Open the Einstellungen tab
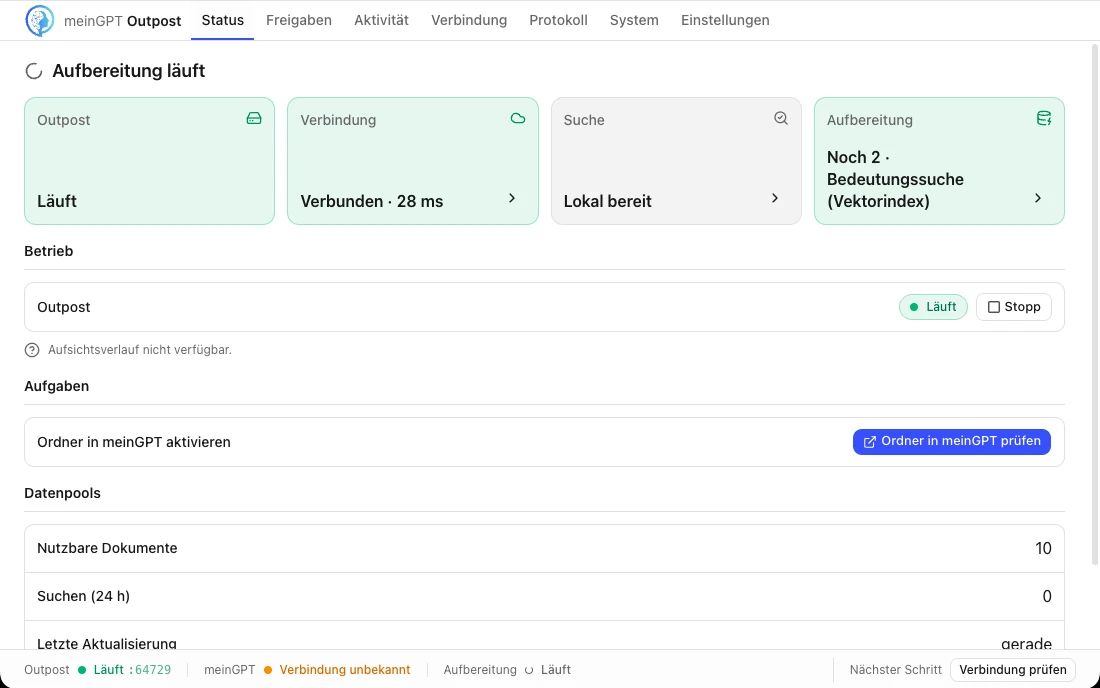This screenshot has height=688, width=1100. [x=725, y=20]
